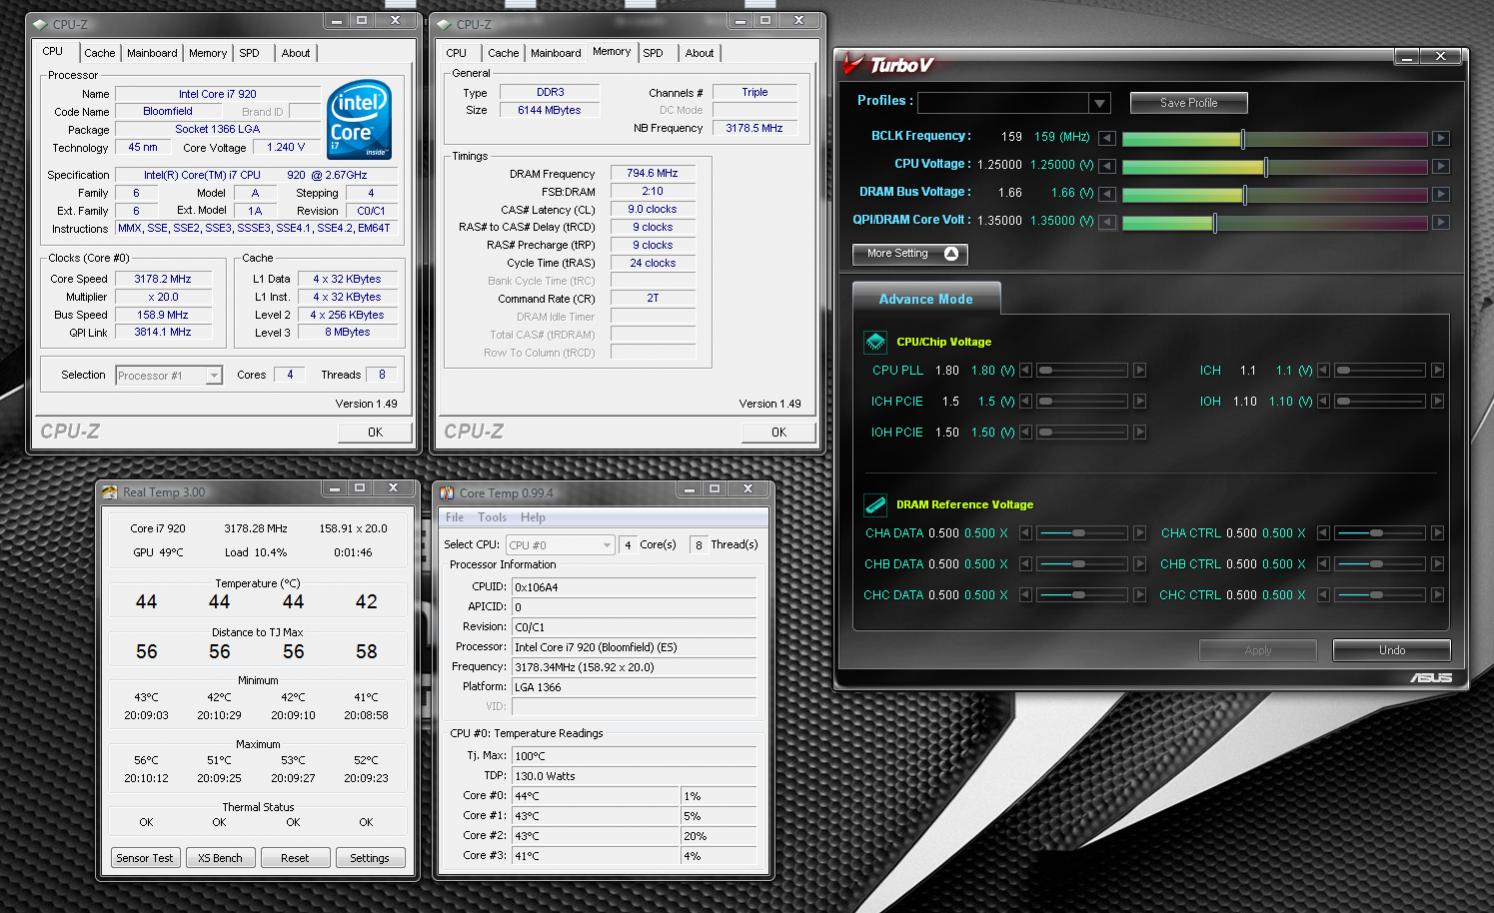Click the CHB CTRL reference voltage slider
Screen dimensions: 1494x913
click(x=1380, y=564)
